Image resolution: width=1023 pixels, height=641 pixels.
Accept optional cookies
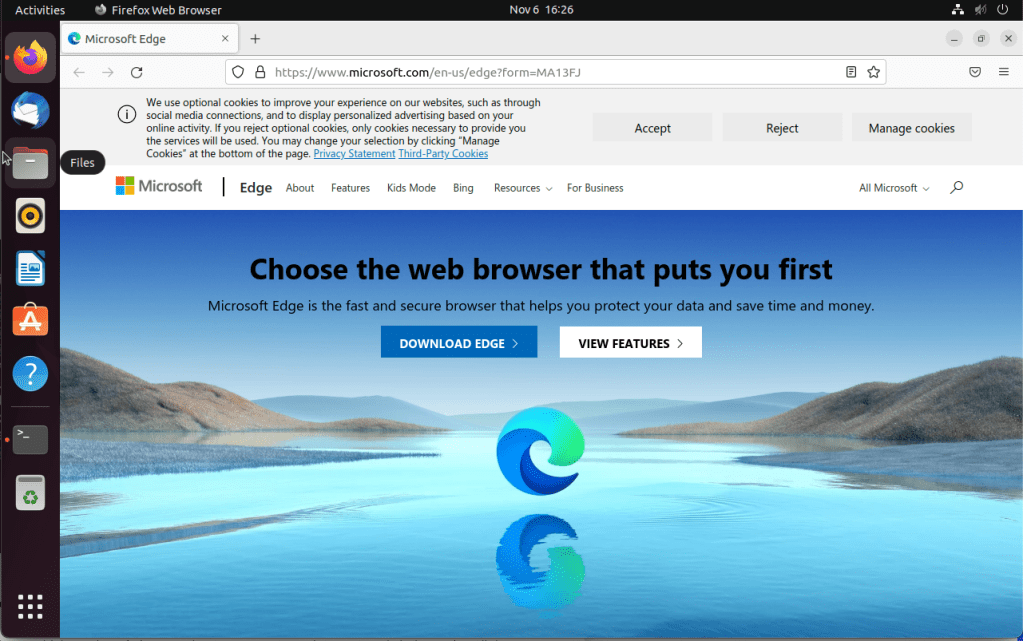652,128
